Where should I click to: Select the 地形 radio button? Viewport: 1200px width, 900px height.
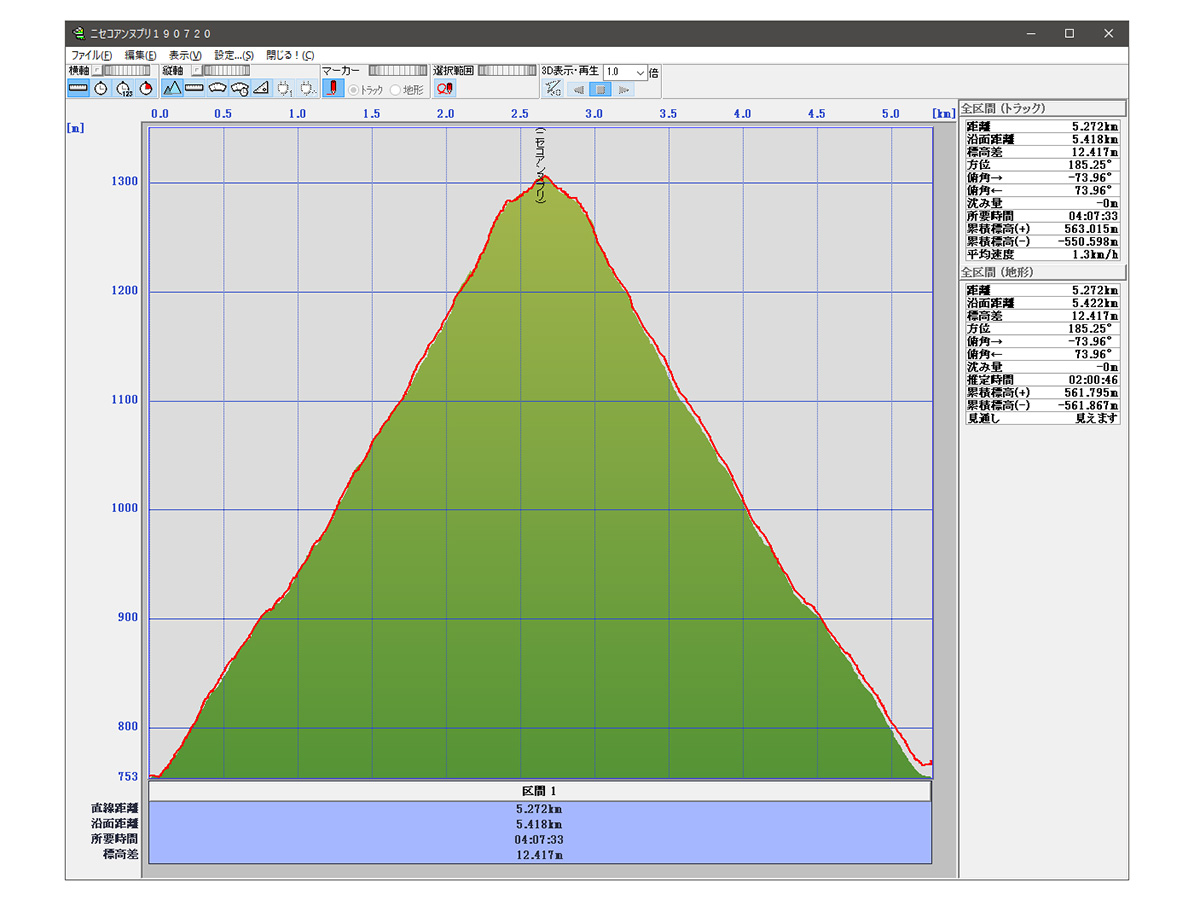tap(396, 90)
